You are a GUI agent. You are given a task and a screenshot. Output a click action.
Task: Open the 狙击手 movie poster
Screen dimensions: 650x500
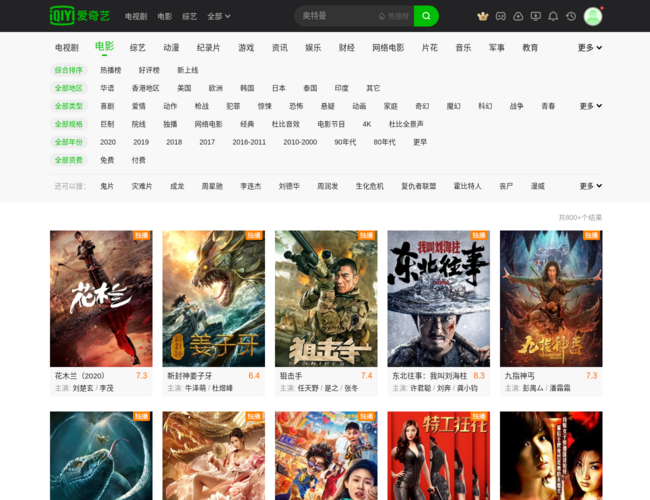326,299
